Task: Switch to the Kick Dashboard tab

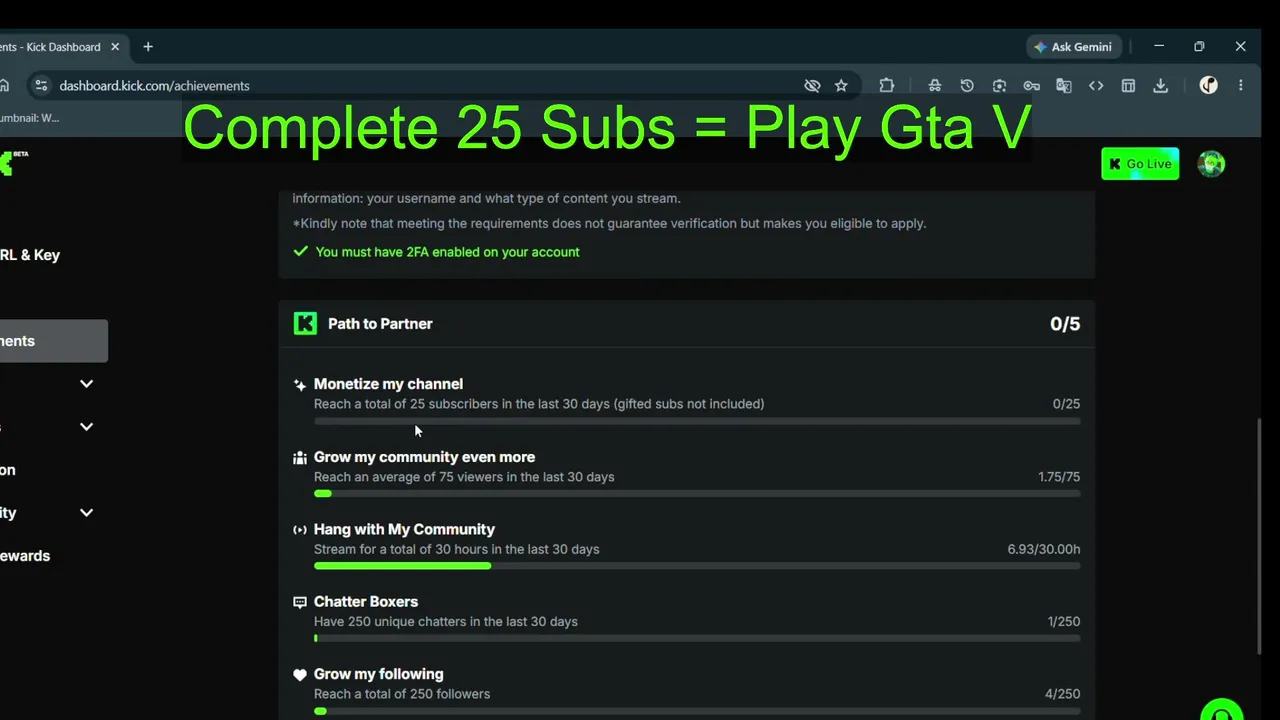Action: 55,47
